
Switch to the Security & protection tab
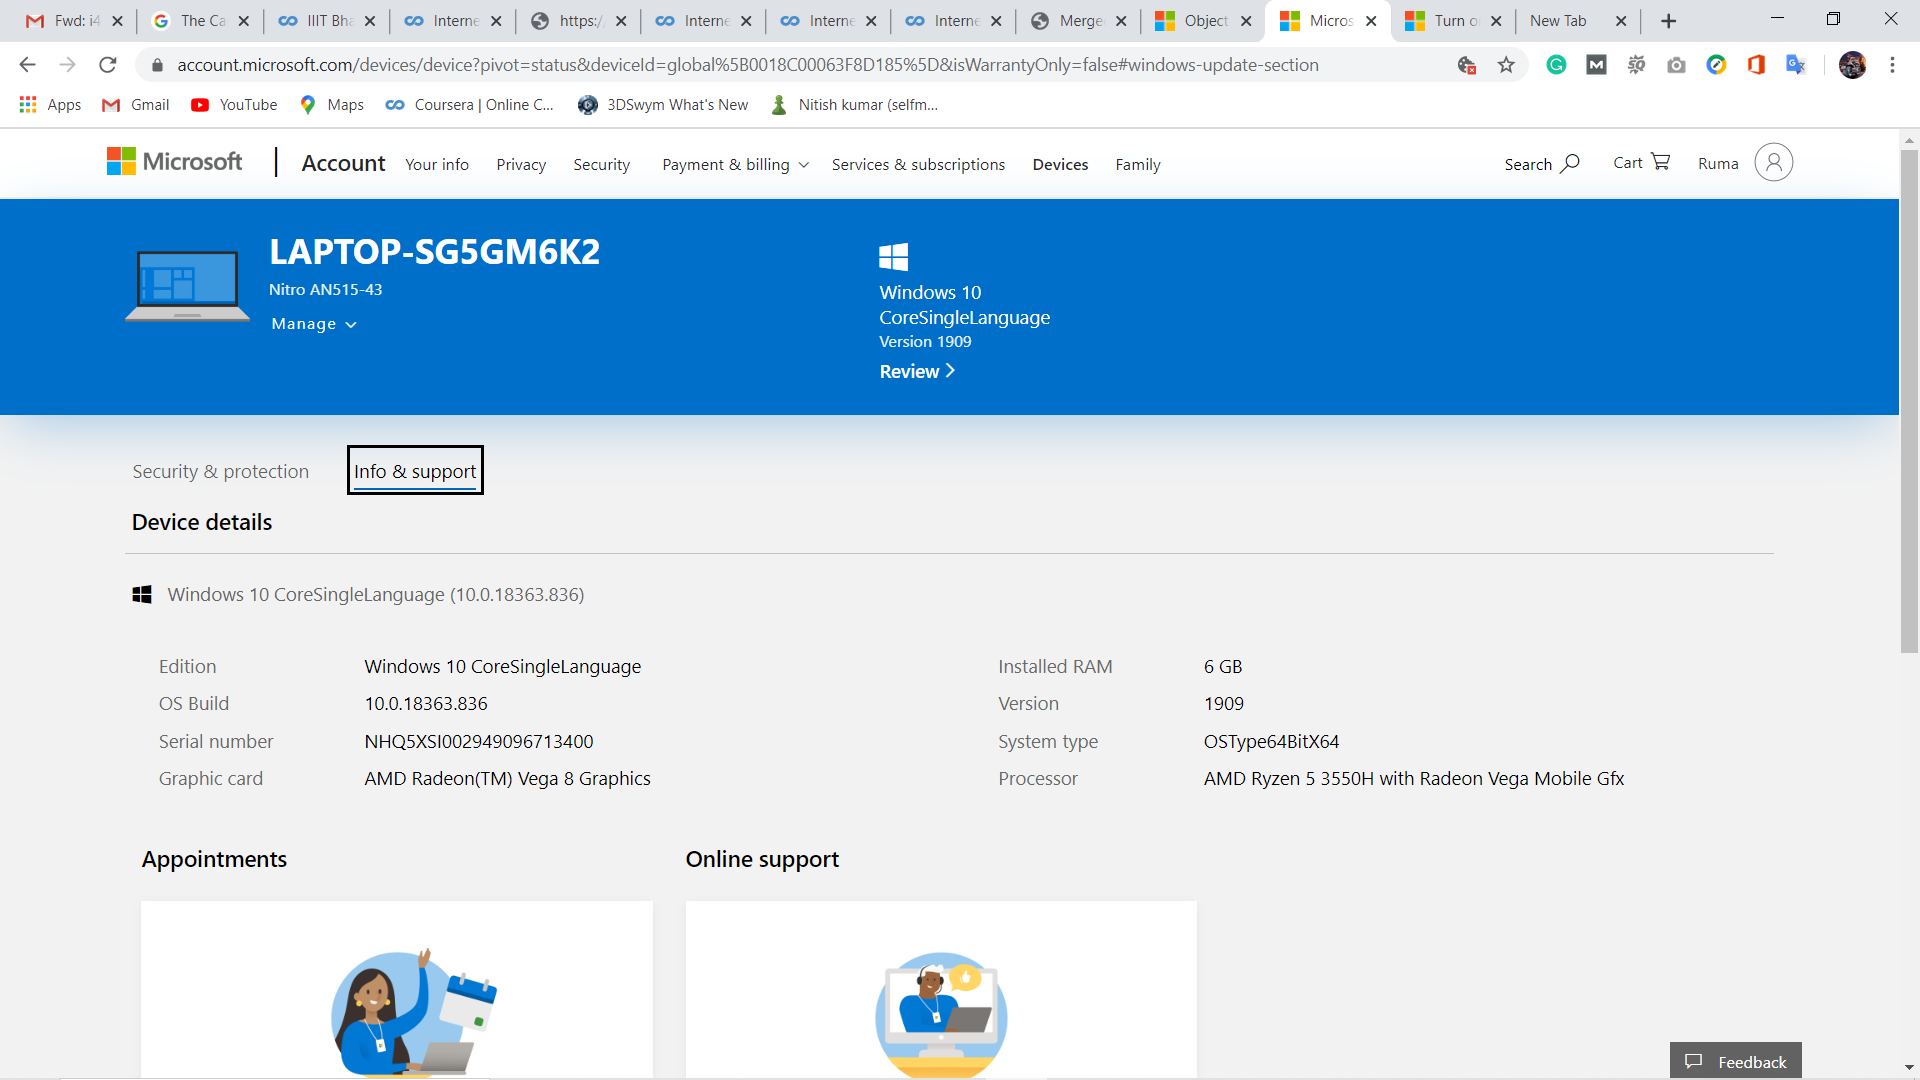click(x=220, y=470)
